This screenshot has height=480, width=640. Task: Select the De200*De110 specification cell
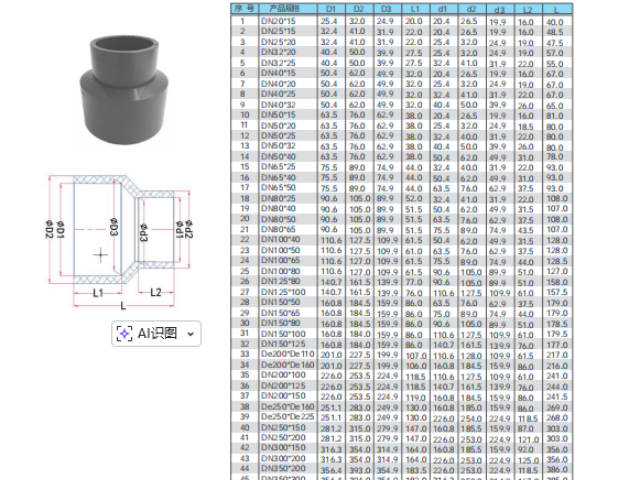pyautogui.click(x=286, y=354)
